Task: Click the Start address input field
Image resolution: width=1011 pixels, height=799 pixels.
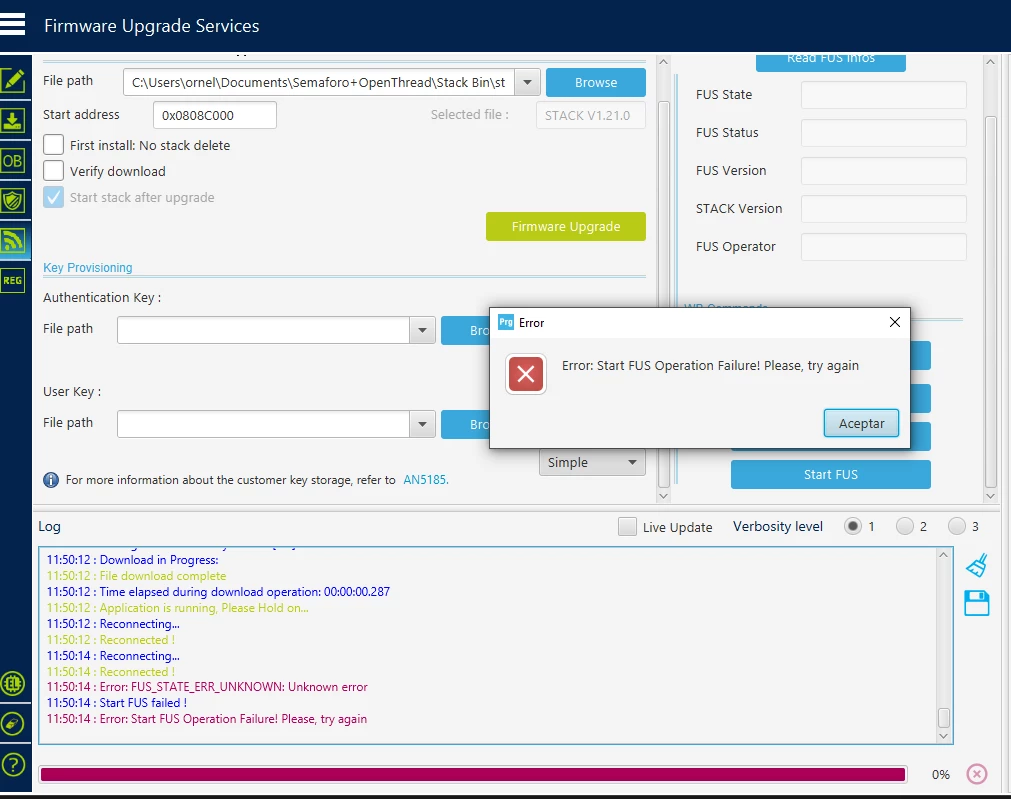Action: (x=215, y=115)
